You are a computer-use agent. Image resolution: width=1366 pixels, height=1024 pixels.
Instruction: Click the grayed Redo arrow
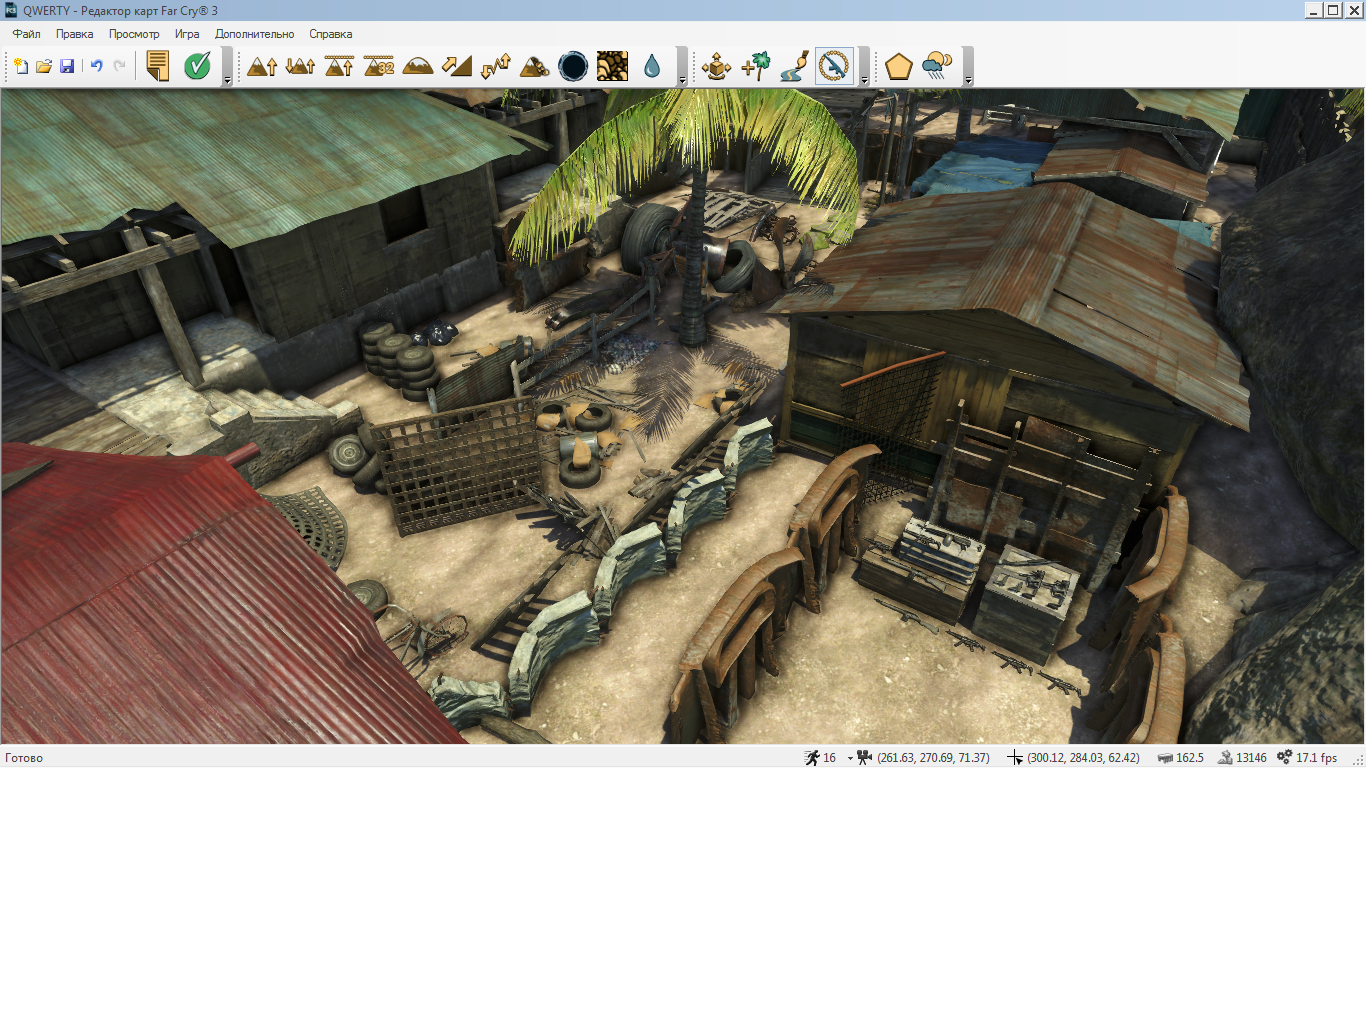tap(120, 66)
